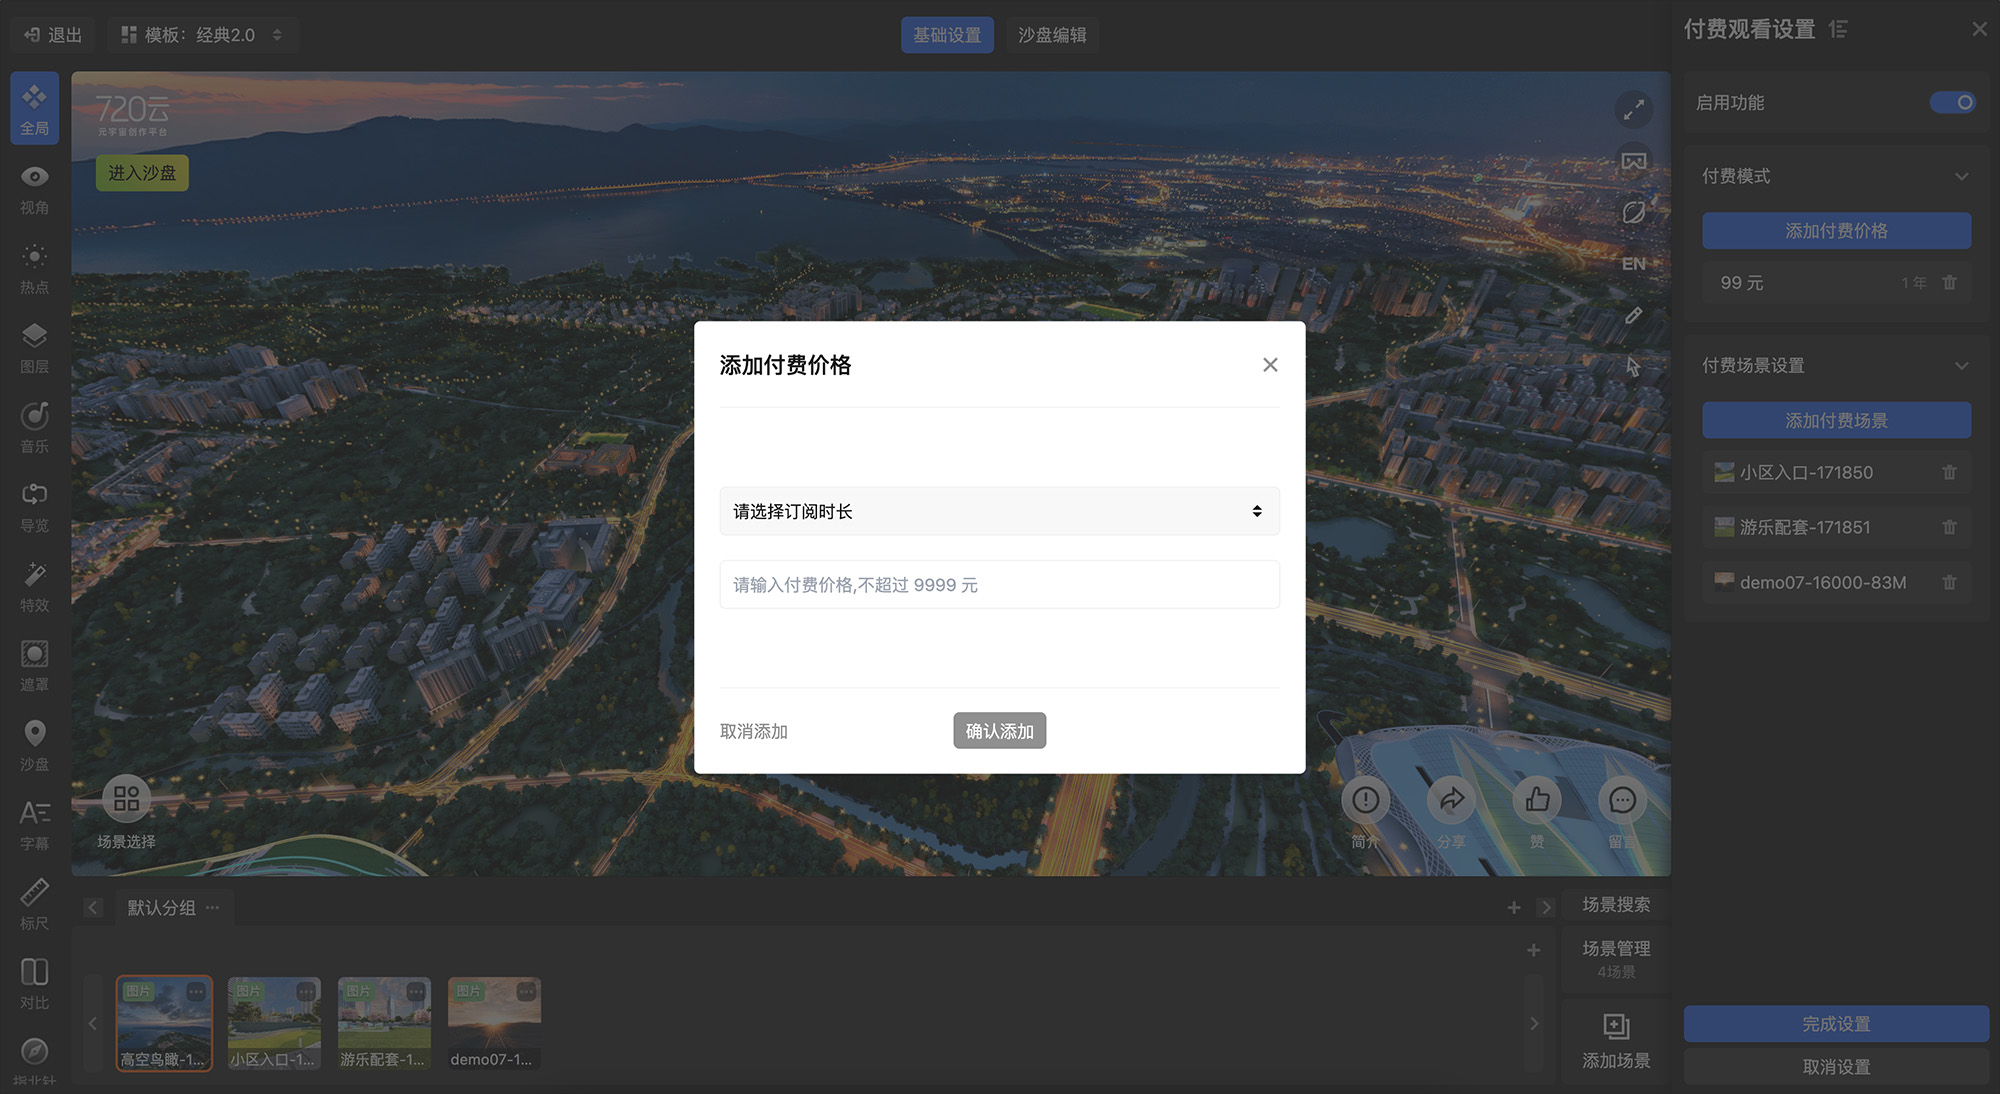Image resolution: width=2000 pixels, height=1094 pixels.
Task: Switch to the 沙盘编辑 tab
Action: (x=1052, y=35)
